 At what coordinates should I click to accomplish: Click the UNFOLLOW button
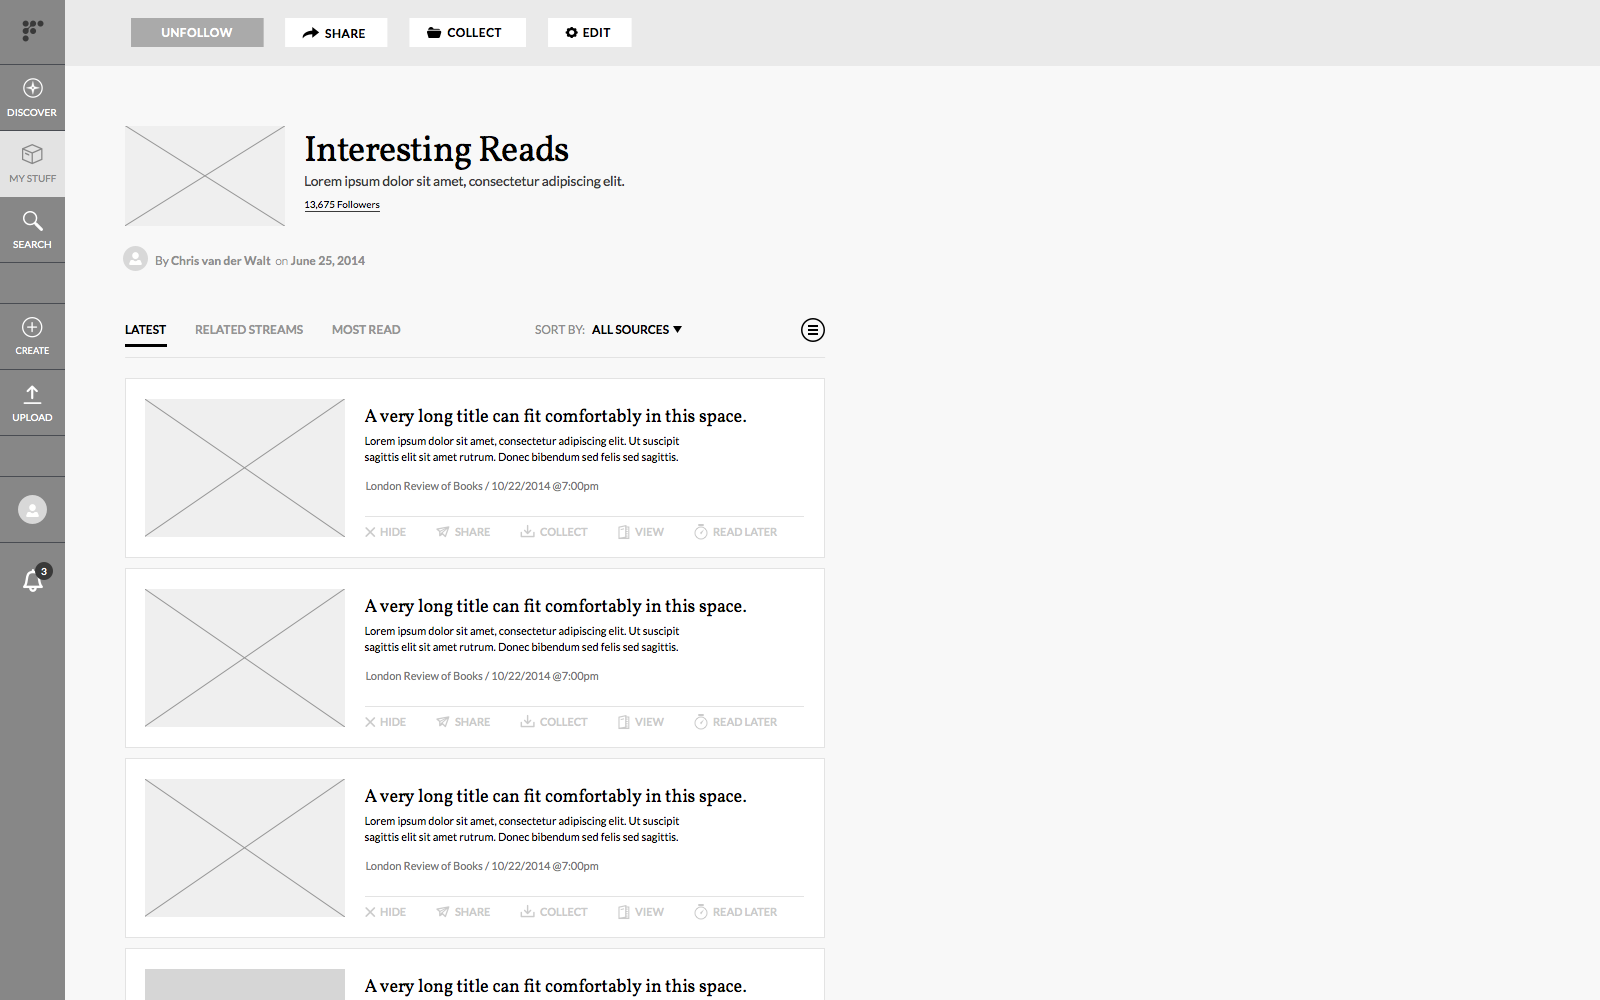[197, 32]
